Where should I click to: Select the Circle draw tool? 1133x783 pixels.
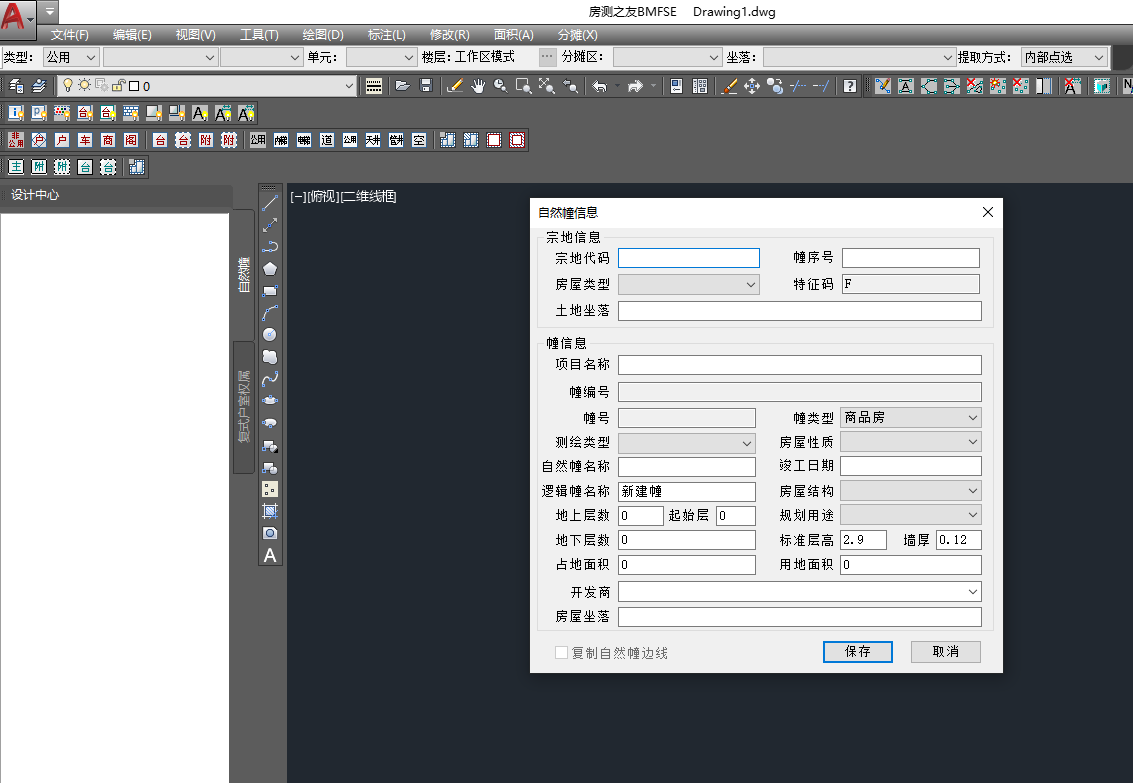pyautogui.click(x=270, y=334)
